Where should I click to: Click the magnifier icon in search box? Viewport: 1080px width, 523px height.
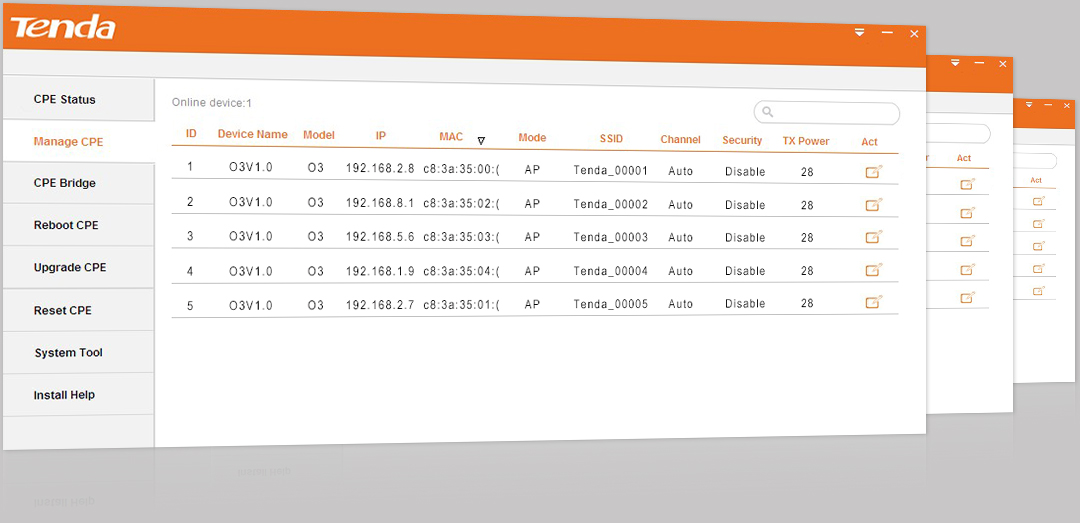tap(768, 112)
